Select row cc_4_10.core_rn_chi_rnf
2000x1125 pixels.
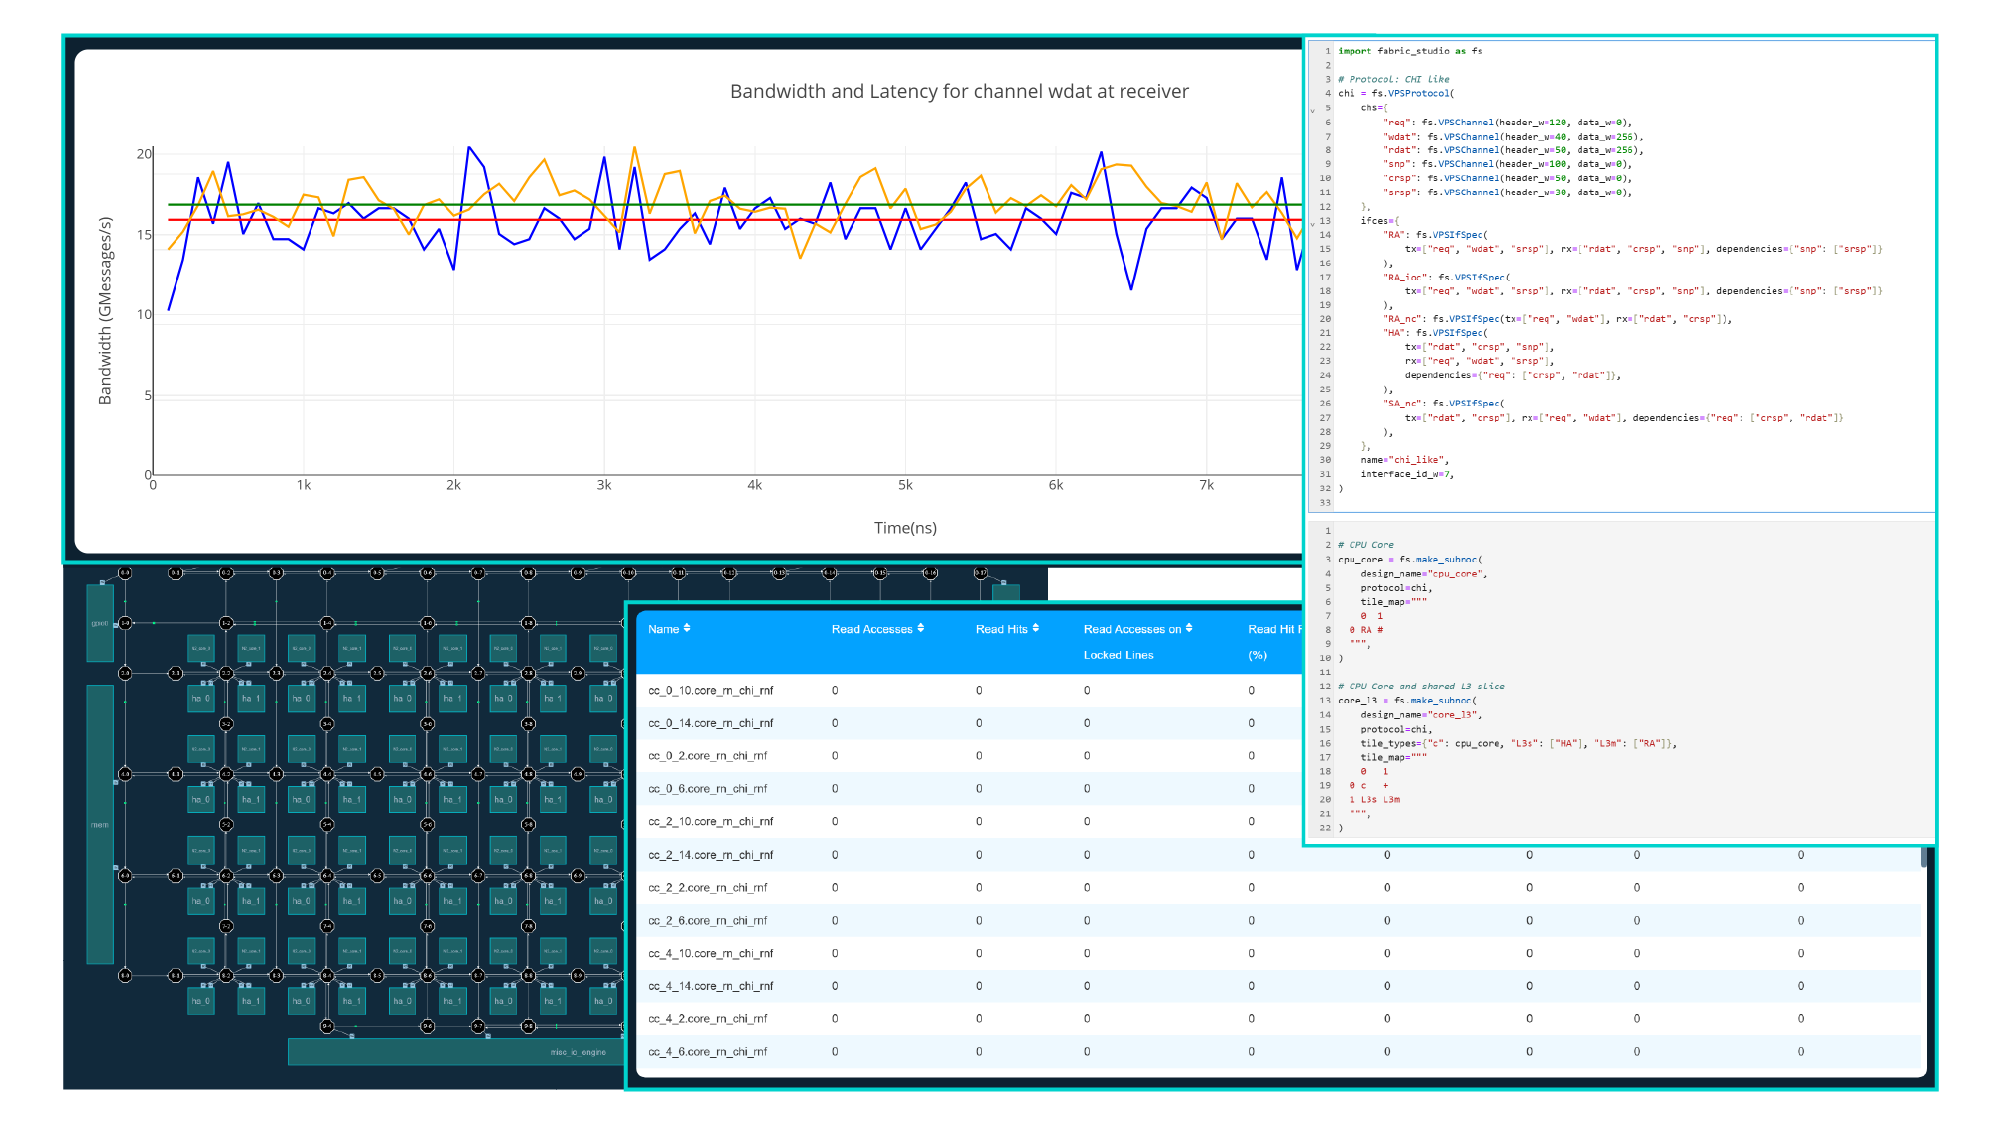click(x=1281, y=953)
